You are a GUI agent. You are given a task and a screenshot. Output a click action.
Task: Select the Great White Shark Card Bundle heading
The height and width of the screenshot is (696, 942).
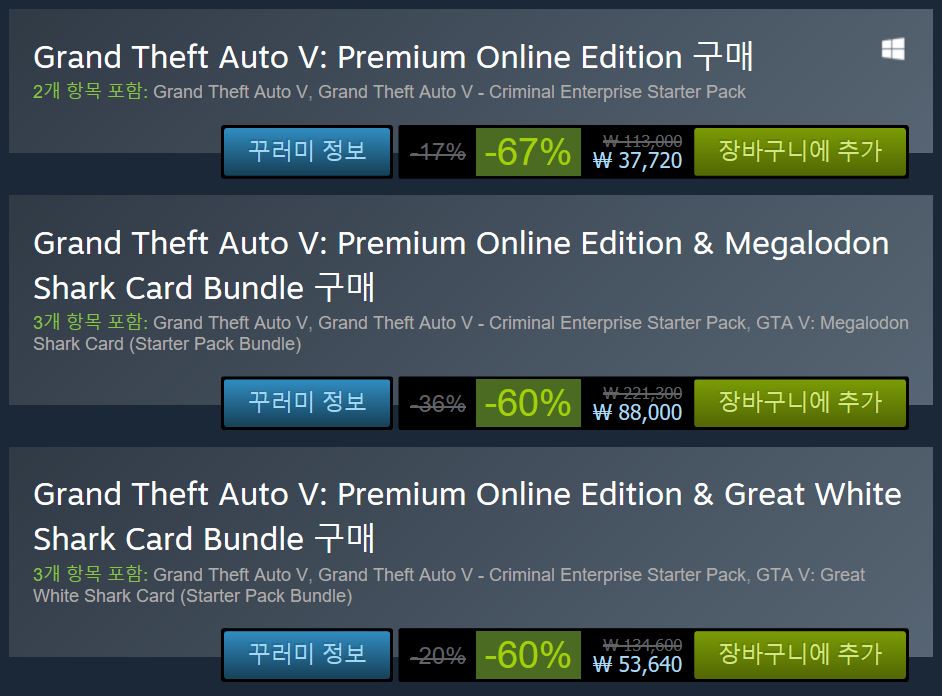(x=467, y=516)
